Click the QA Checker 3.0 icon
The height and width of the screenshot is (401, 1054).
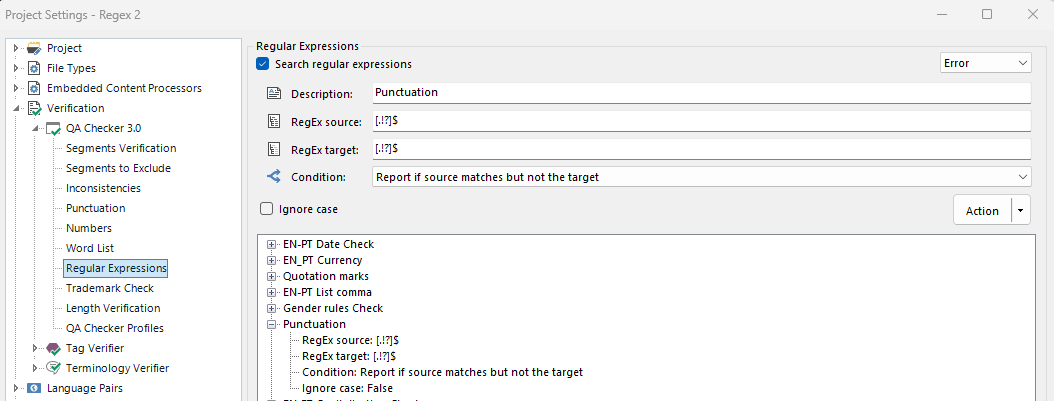54,128
